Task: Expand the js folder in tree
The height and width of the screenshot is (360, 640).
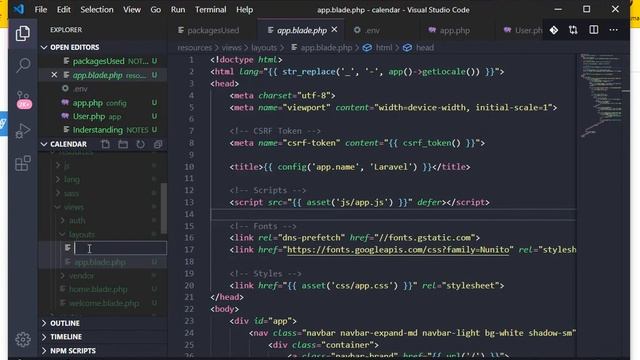Action: (67, 166)
